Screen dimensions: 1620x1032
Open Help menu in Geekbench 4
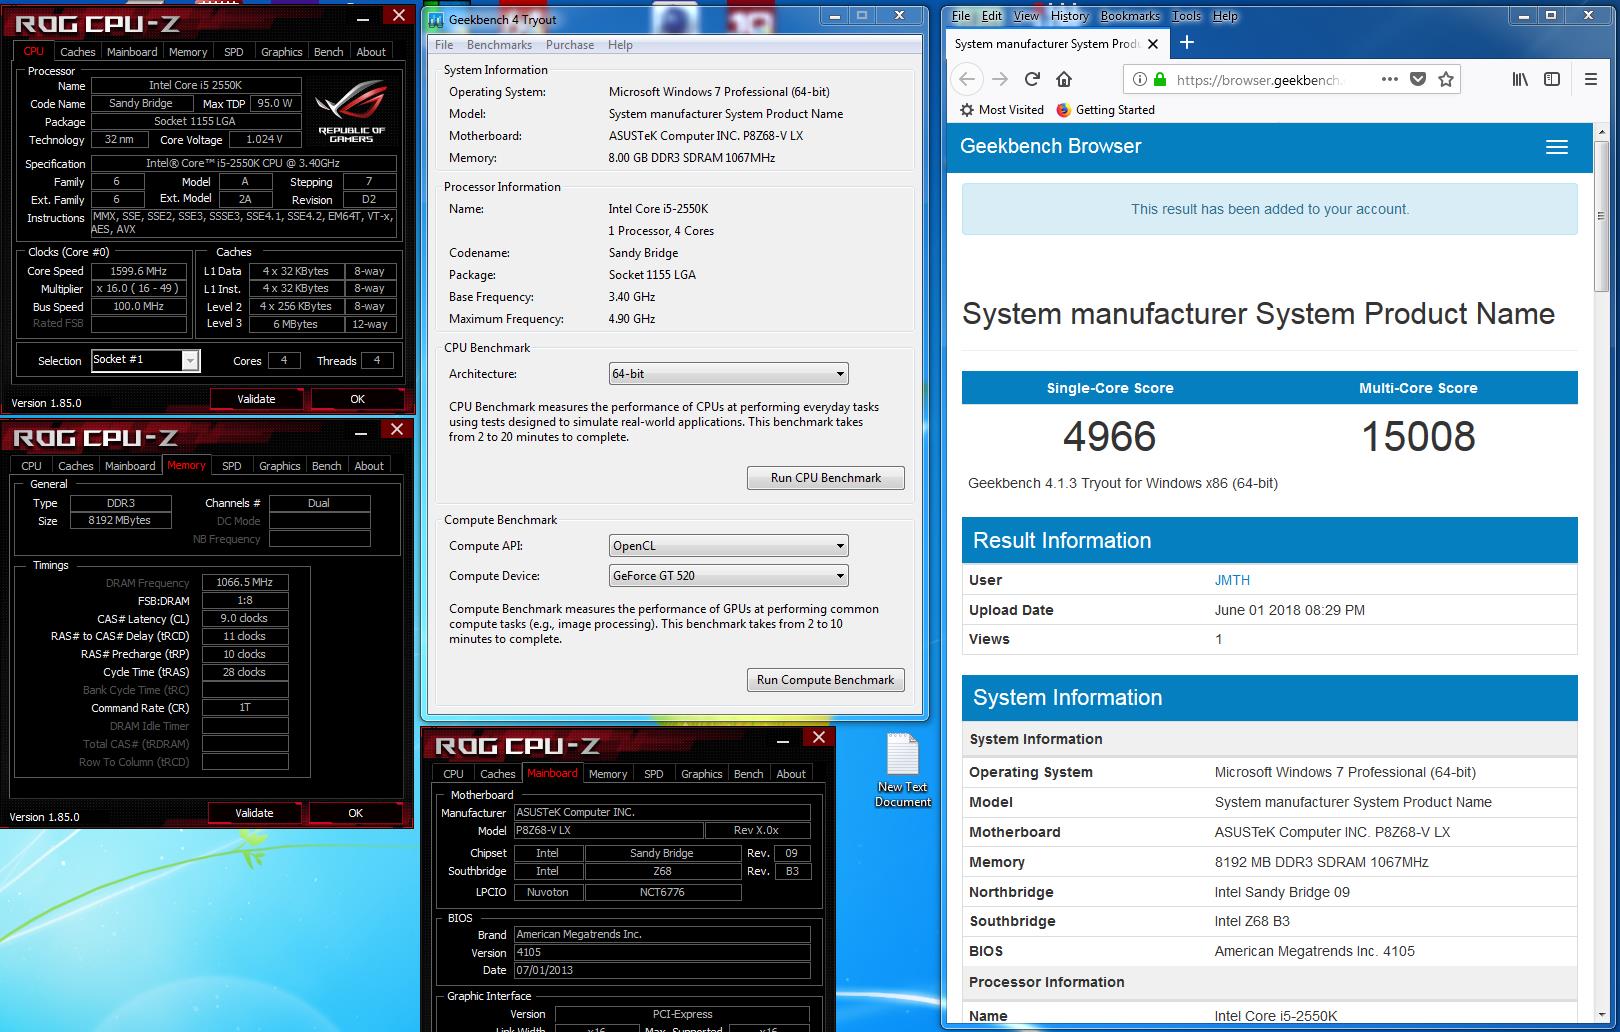click(x=620, y=45)
